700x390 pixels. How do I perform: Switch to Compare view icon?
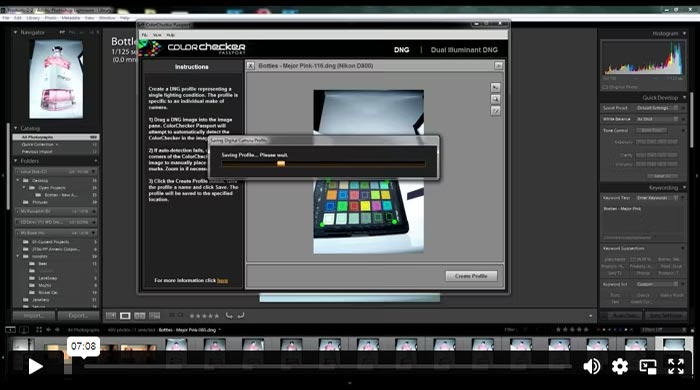coord(140,316)
